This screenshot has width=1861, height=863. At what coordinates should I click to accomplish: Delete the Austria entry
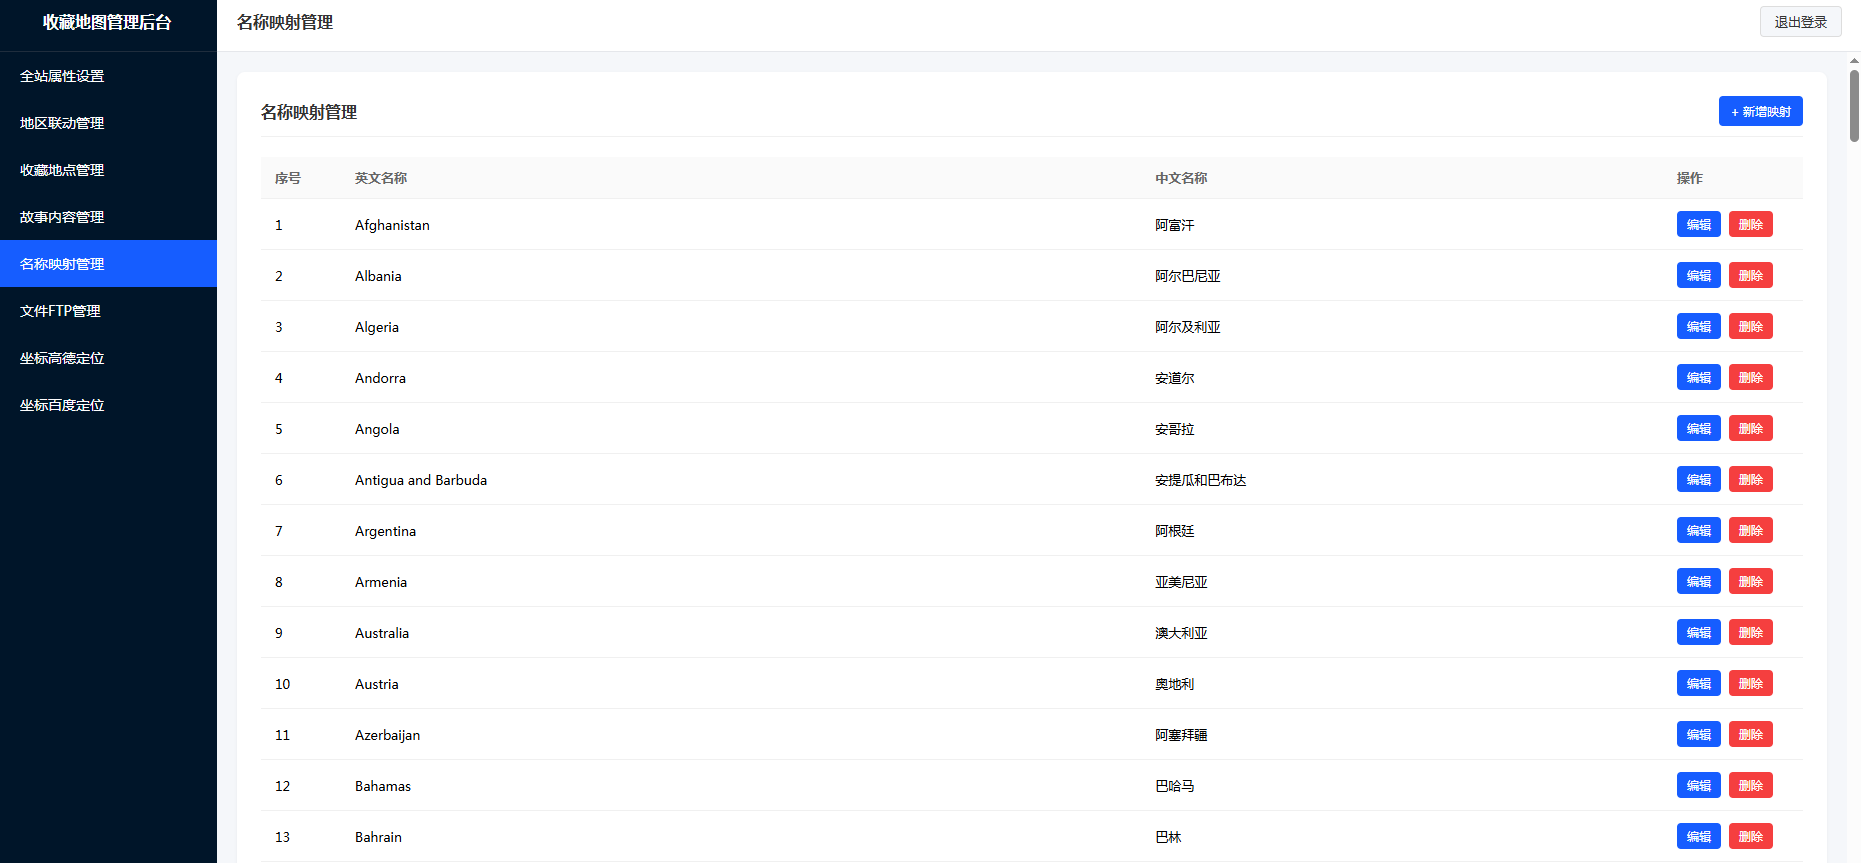(1750, 683)
